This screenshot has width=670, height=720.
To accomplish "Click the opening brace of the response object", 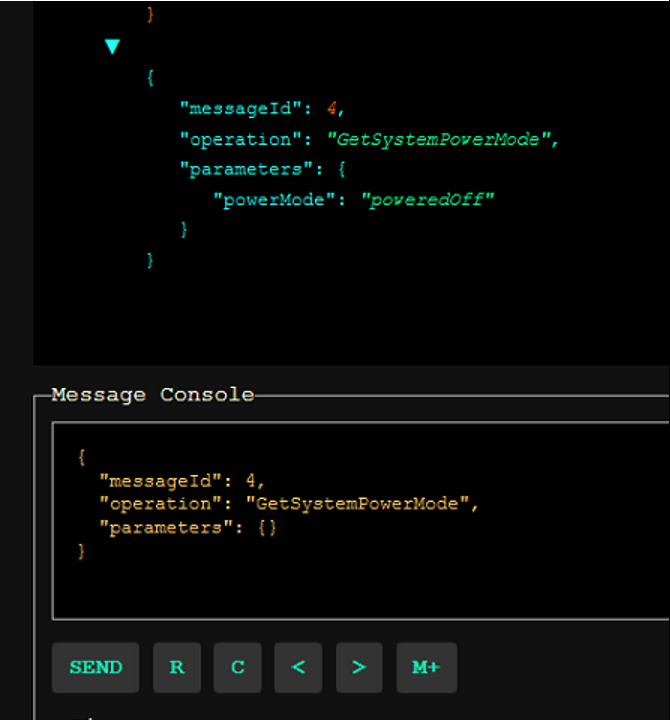I will [149, 78].
